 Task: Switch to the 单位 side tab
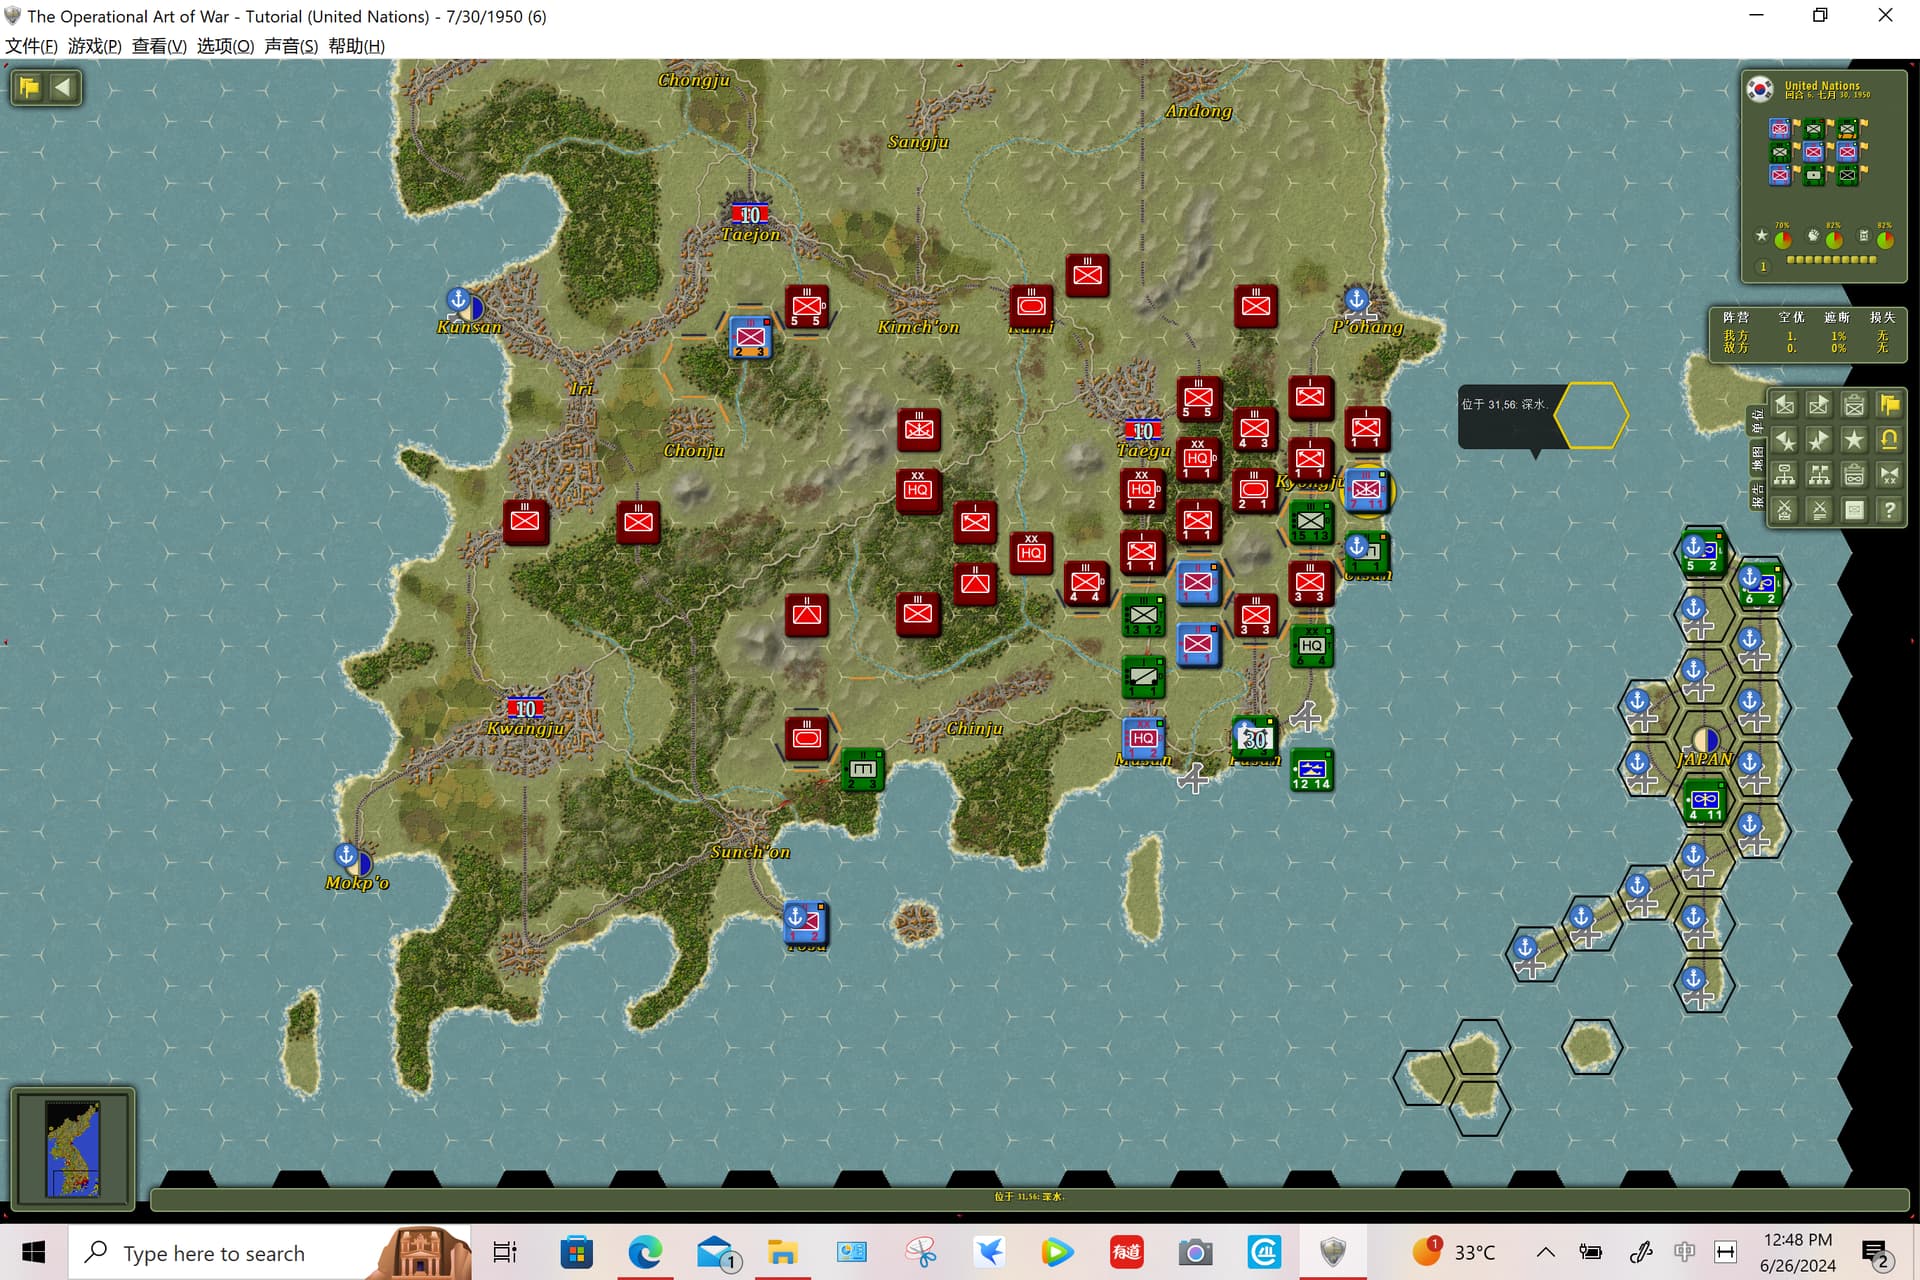point(1757,422)
